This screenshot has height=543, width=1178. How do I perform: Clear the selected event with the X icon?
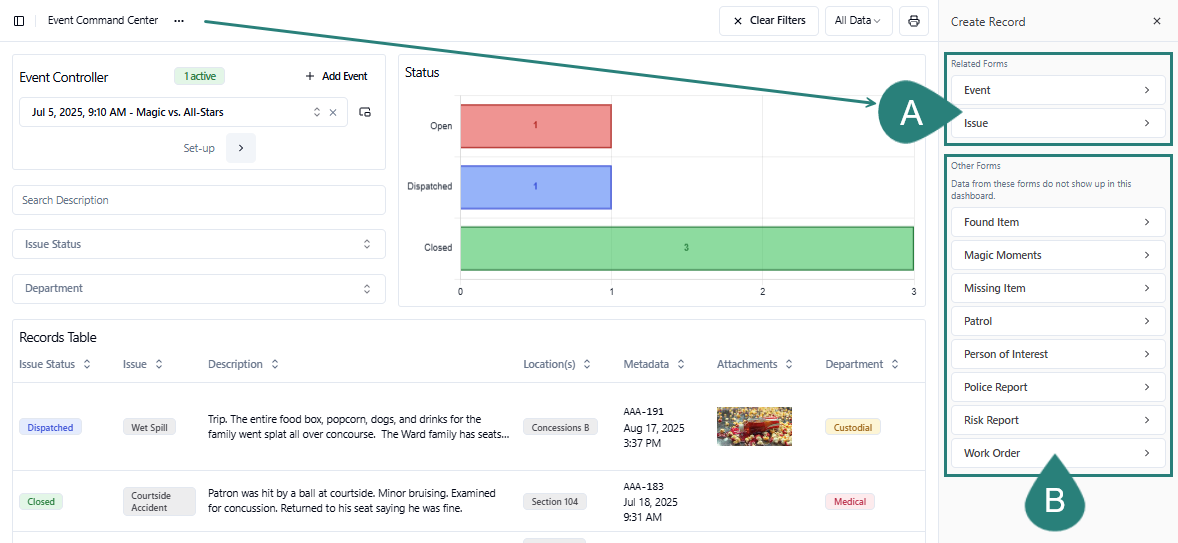point(333,112)
